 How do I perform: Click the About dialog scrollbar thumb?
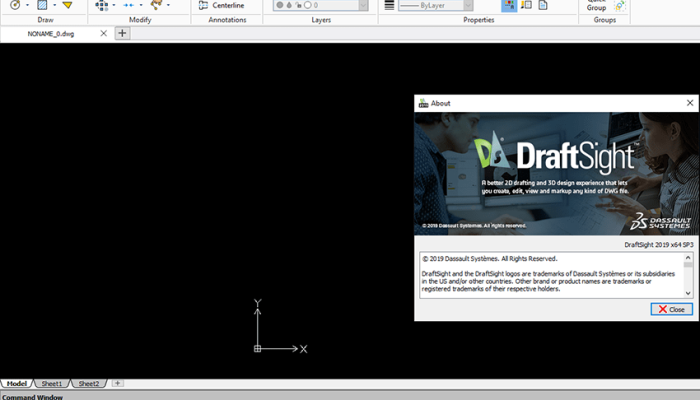click(x=688, y=265)
